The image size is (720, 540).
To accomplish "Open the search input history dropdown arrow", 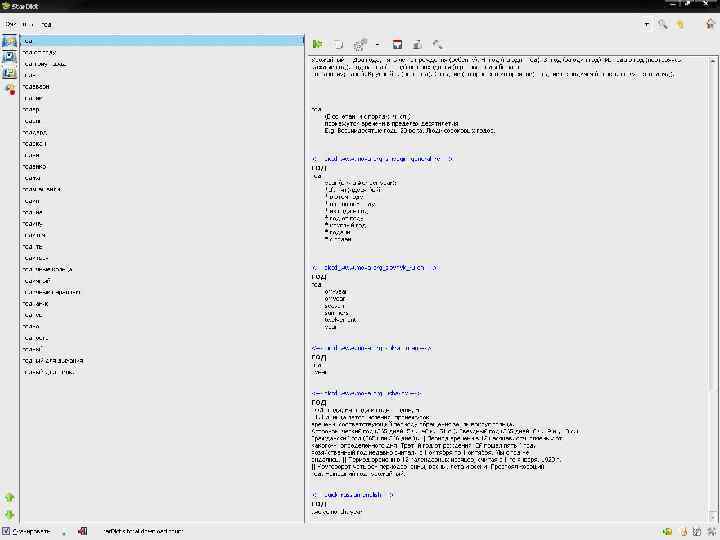I will click(647, 24).
